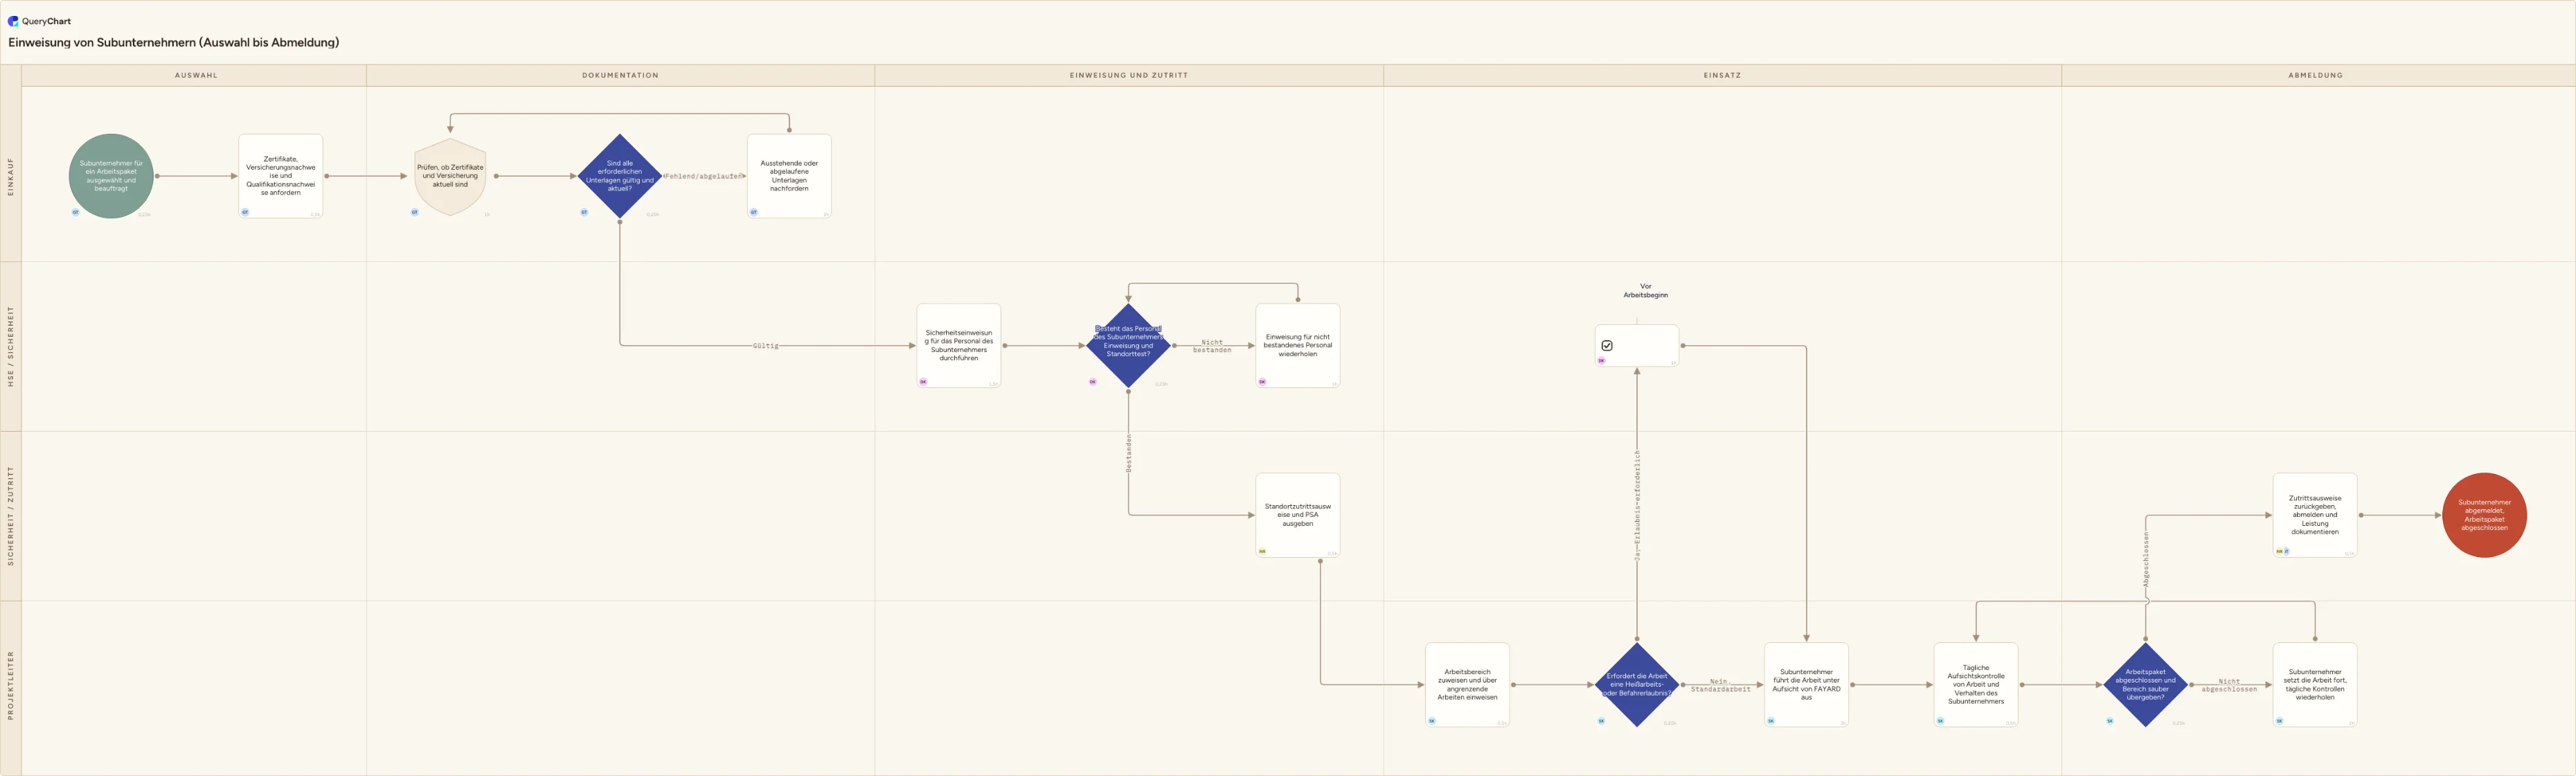
Task: Select the Tägliche Aufsichtskontrolle von Arbeit node
Action: pos(1976,685)
